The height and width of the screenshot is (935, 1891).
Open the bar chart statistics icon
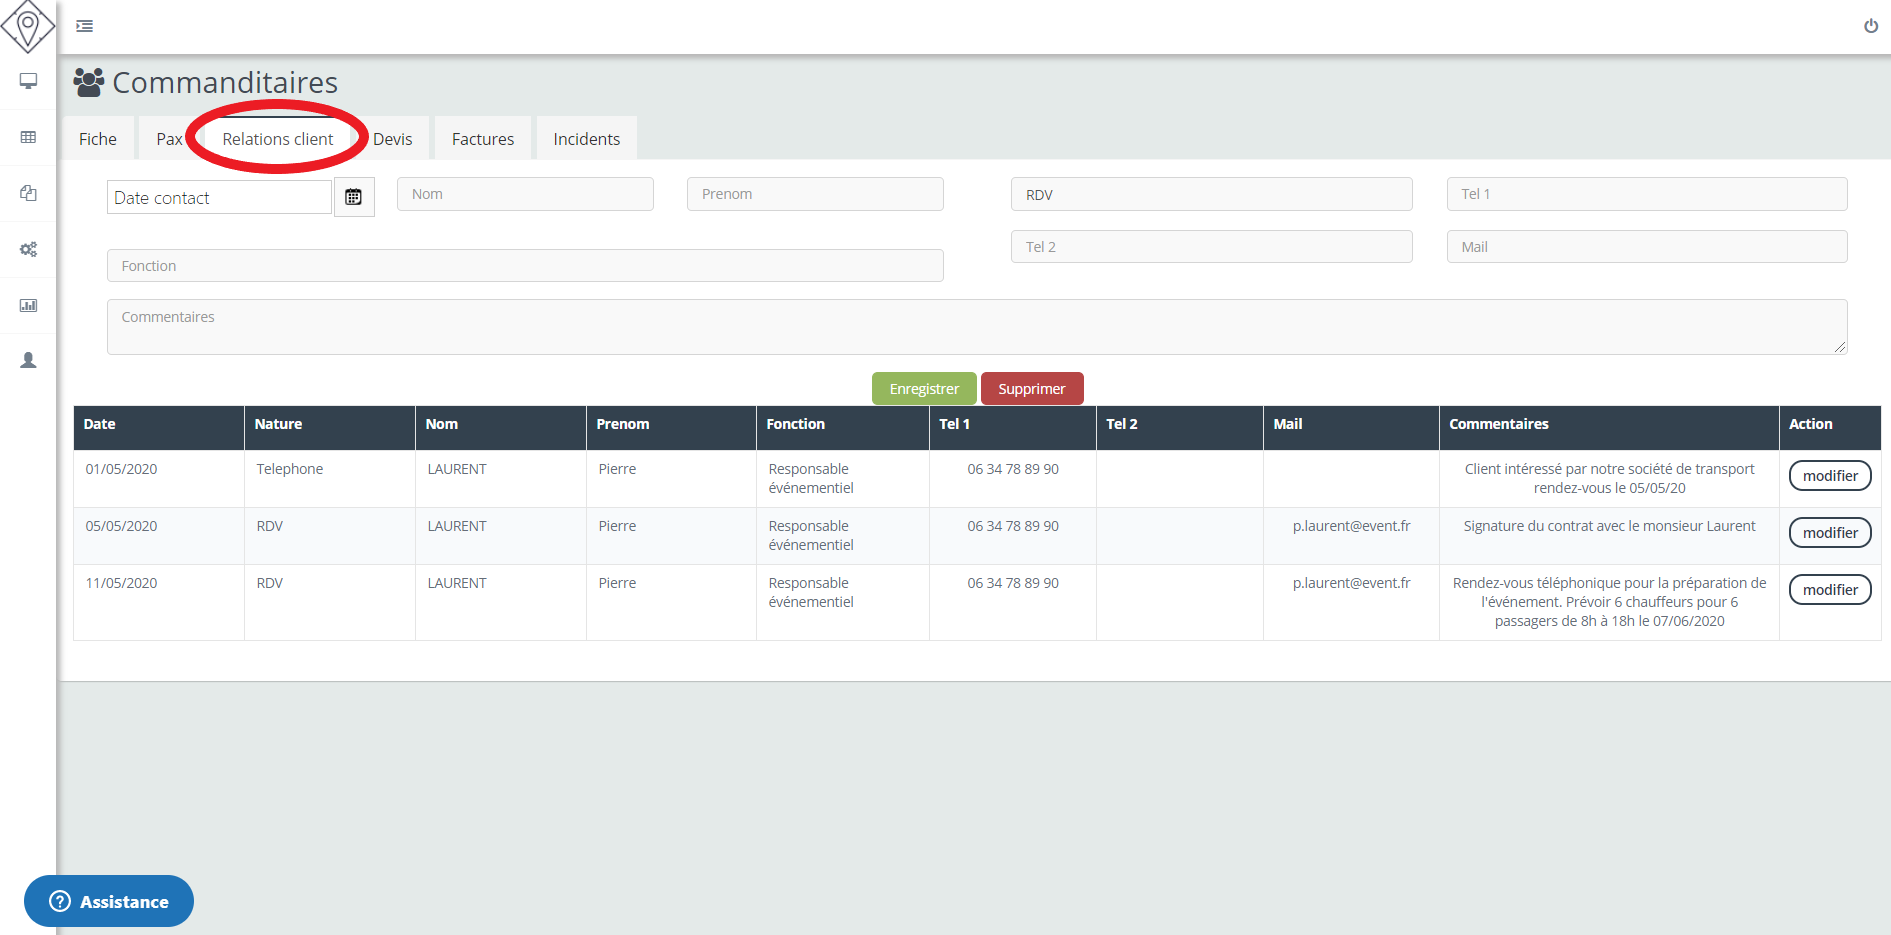point(28,305)
